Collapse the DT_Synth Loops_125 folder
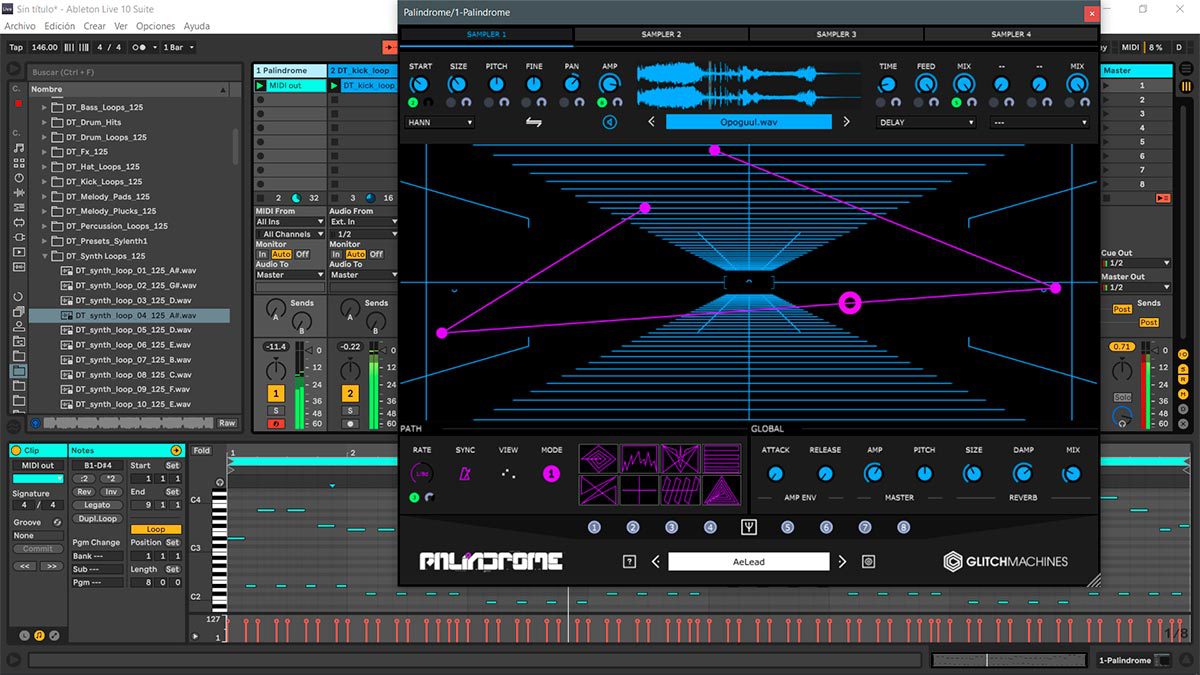 point(44,256)
